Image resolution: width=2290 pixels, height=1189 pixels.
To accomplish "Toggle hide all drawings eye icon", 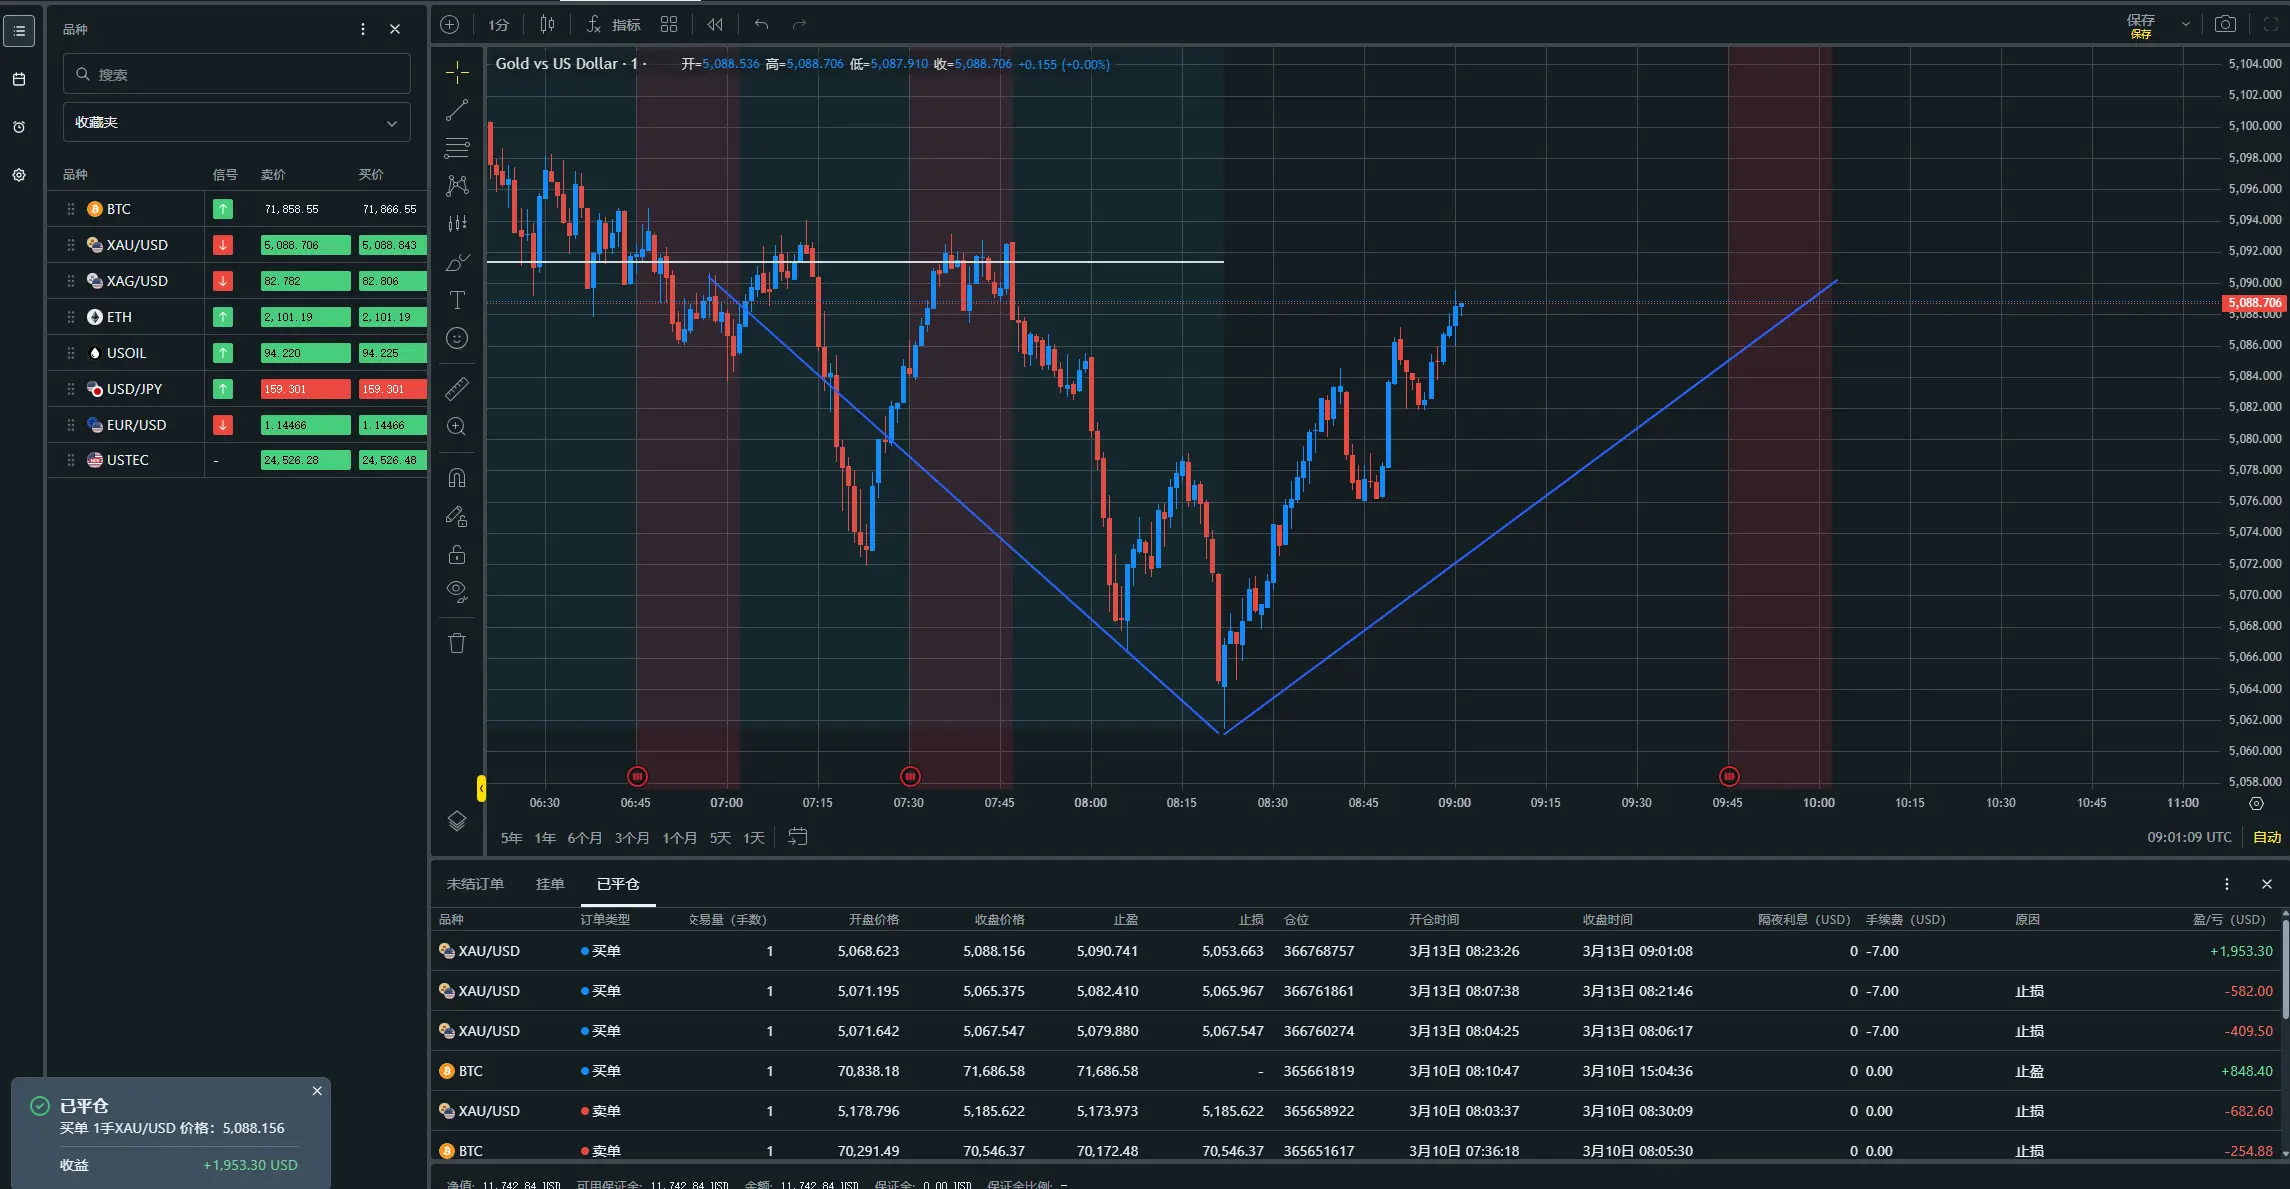I will [x=457, y=591].
